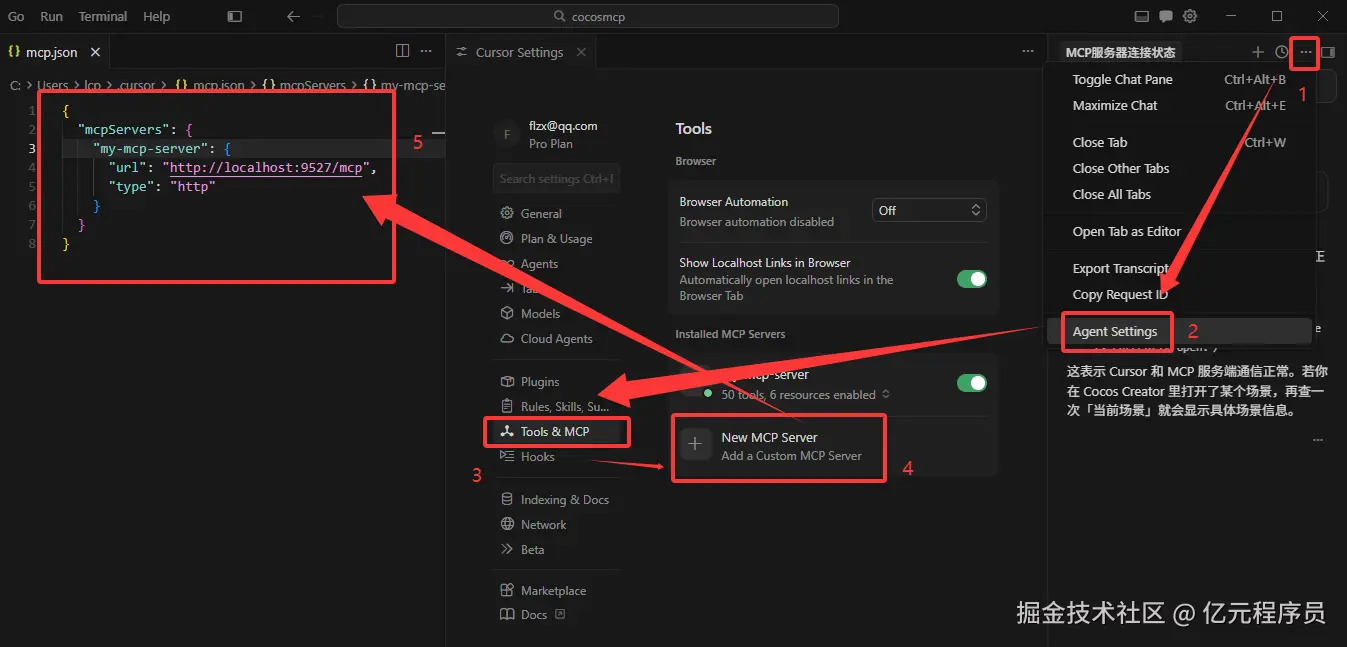Image resolution: width=1347 pixels, height=647 pixels.
Task: Disable the my-mcp-server toggle switch
Action: 971,383
